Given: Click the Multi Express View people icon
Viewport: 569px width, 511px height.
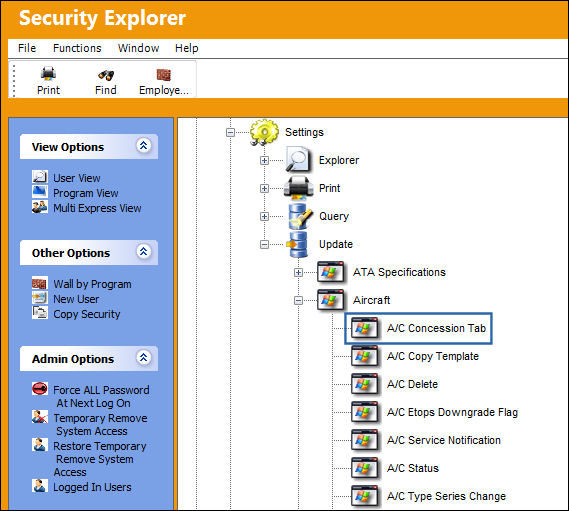Looking at the screenshot, I should [40, 207].
